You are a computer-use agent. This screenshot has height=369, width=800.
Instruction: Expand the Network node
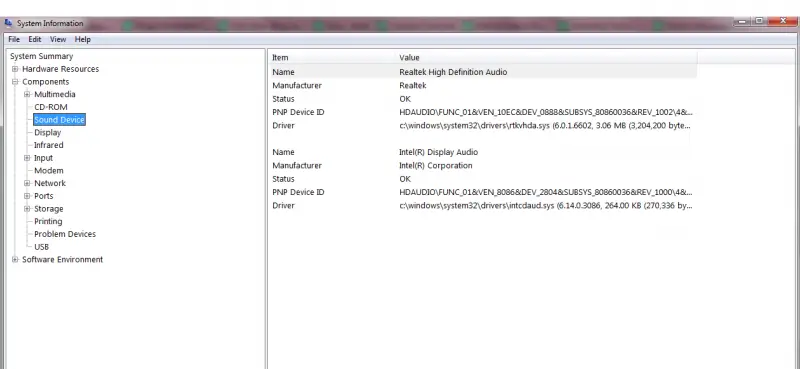(27, 183)
